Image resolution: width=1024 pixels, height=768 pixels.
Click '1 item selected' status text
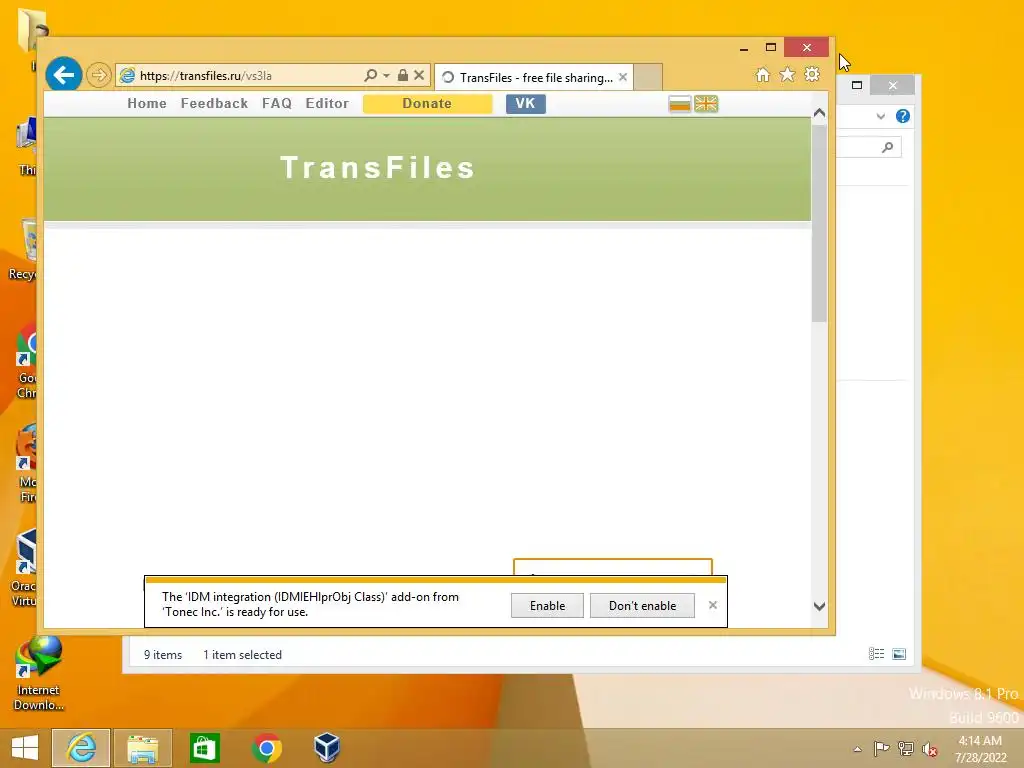(242, 654)
